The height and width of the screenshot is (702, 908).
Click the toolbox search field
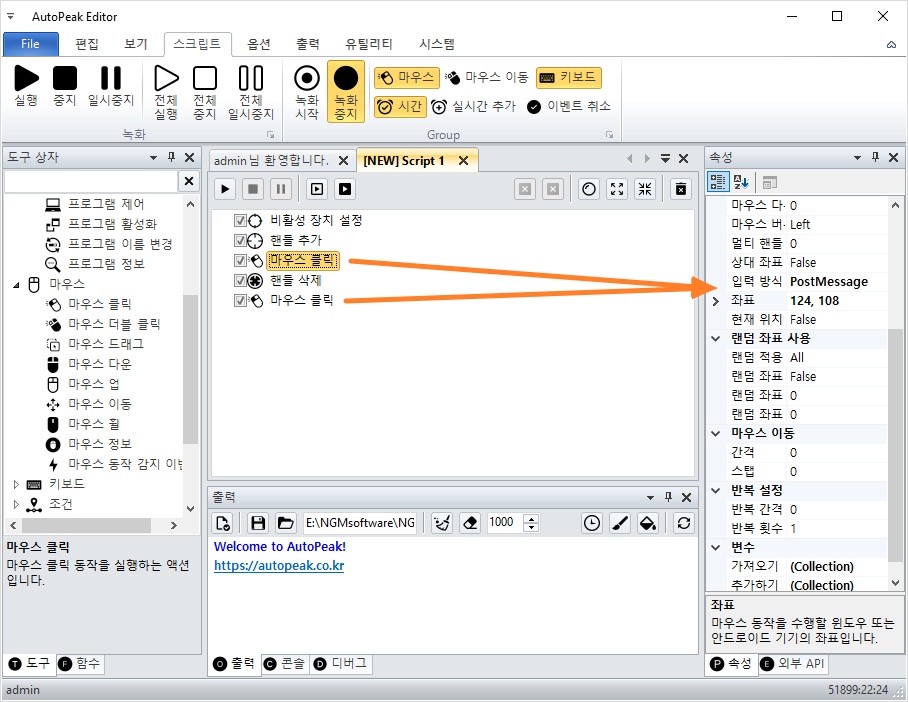[x=90, y=181]
